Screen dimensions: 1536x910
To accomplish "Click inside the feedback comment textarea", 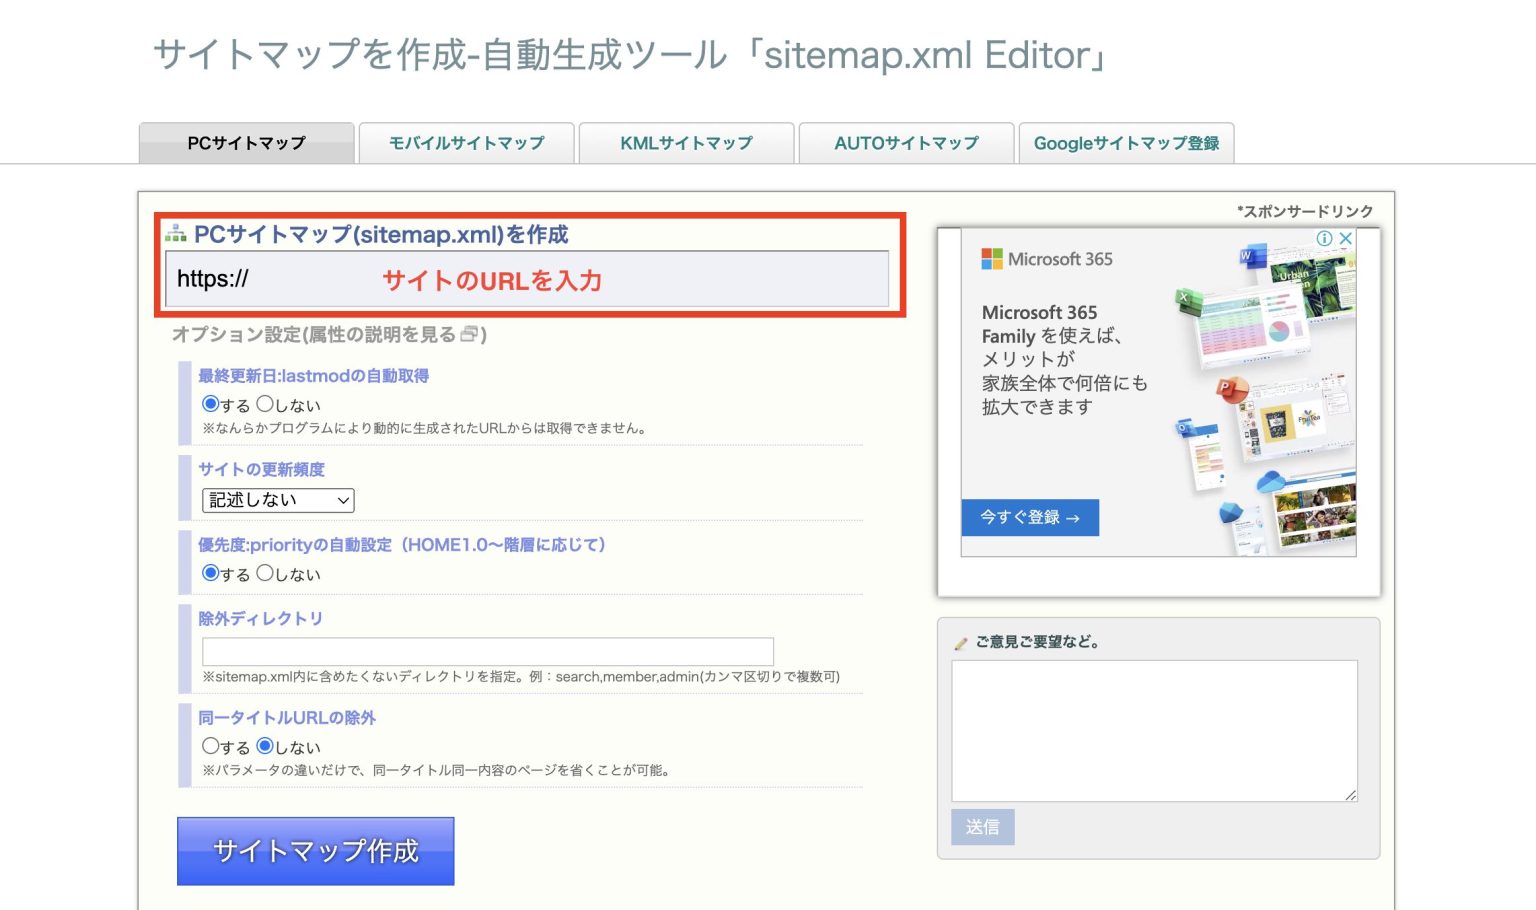I will tap(1154, 730).
